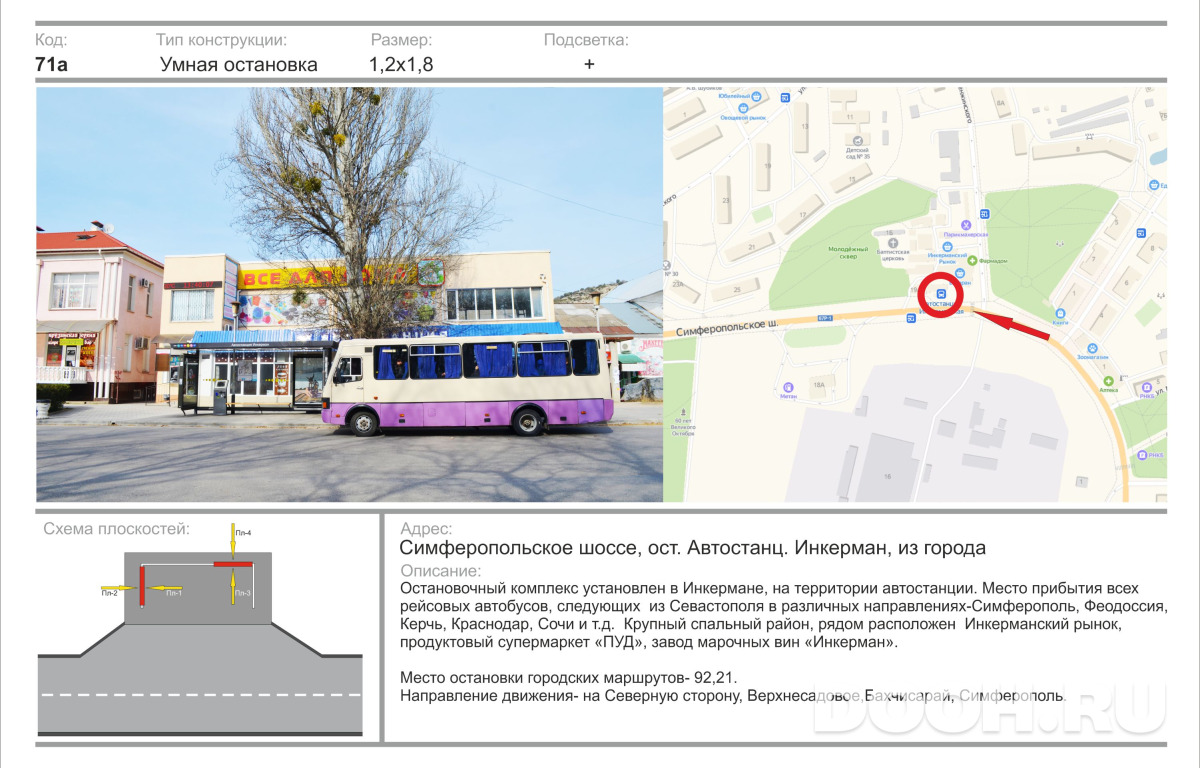Click the green Аптека cross icon
The height and width of the screenshot is (768, 1200).
point(1108,380)
